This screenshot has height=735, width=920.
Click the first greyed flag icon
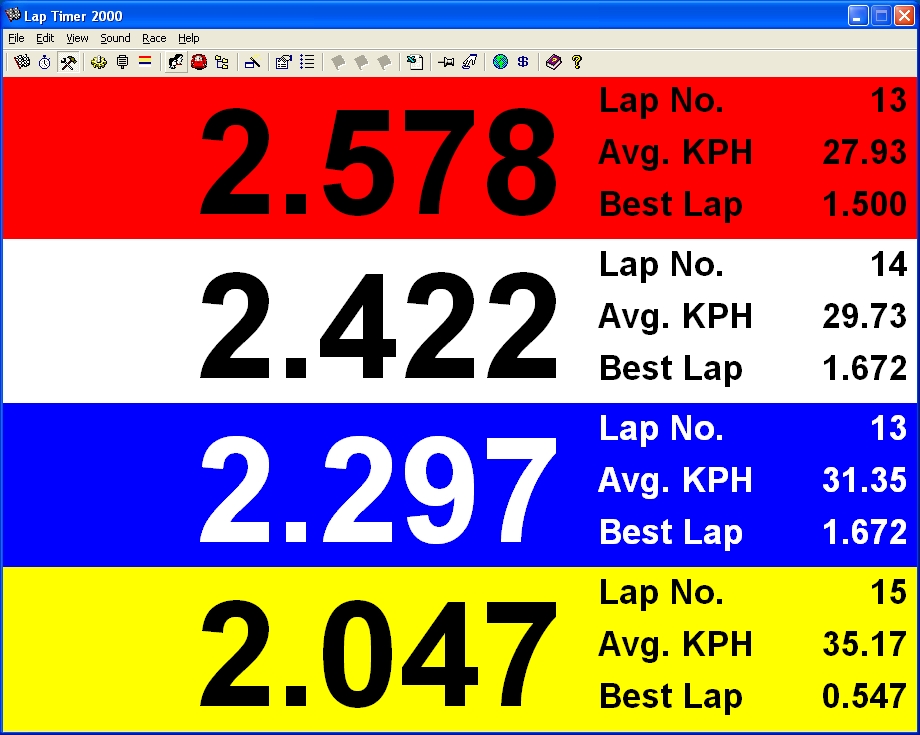coord(337,62)
